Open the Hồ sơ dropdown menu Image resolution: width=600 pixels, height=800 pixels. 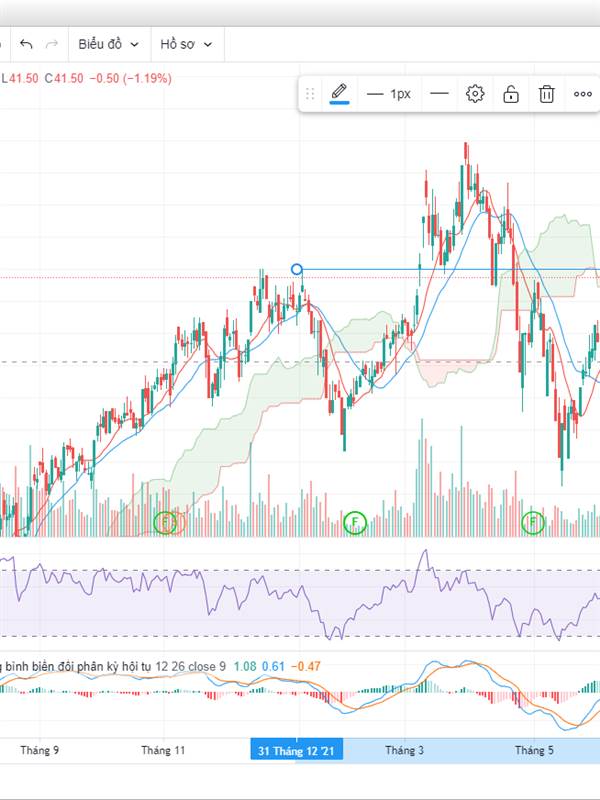(x=186, y=44)
